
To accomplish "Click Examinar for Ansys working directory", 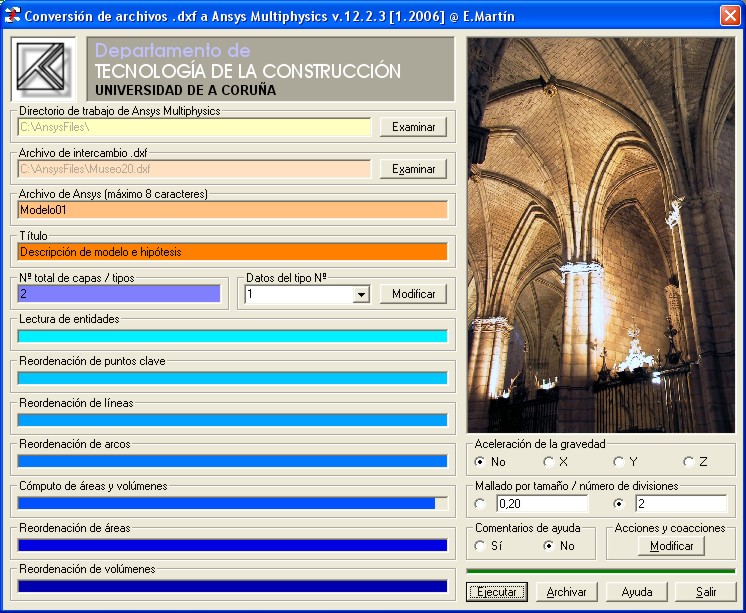I will pos(413,127).
